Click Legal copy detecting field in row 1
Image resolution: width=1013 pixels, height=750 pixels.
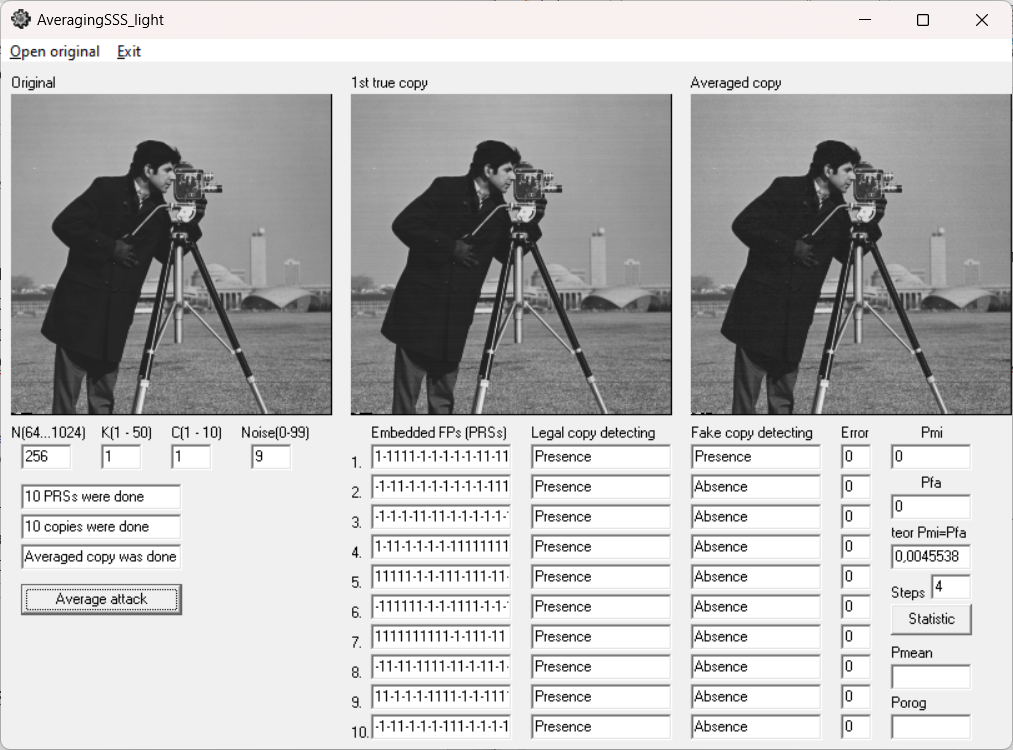coord(601,457)
